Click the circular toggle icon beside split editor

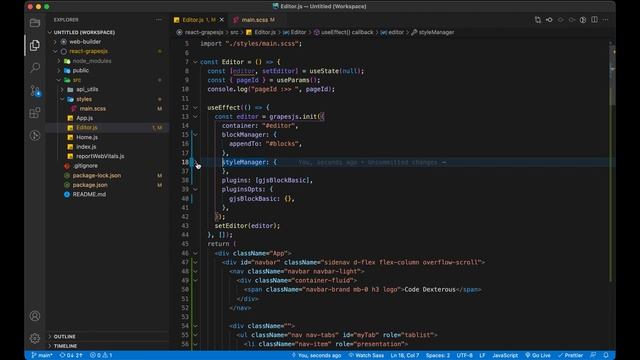[x=583, y=20]
